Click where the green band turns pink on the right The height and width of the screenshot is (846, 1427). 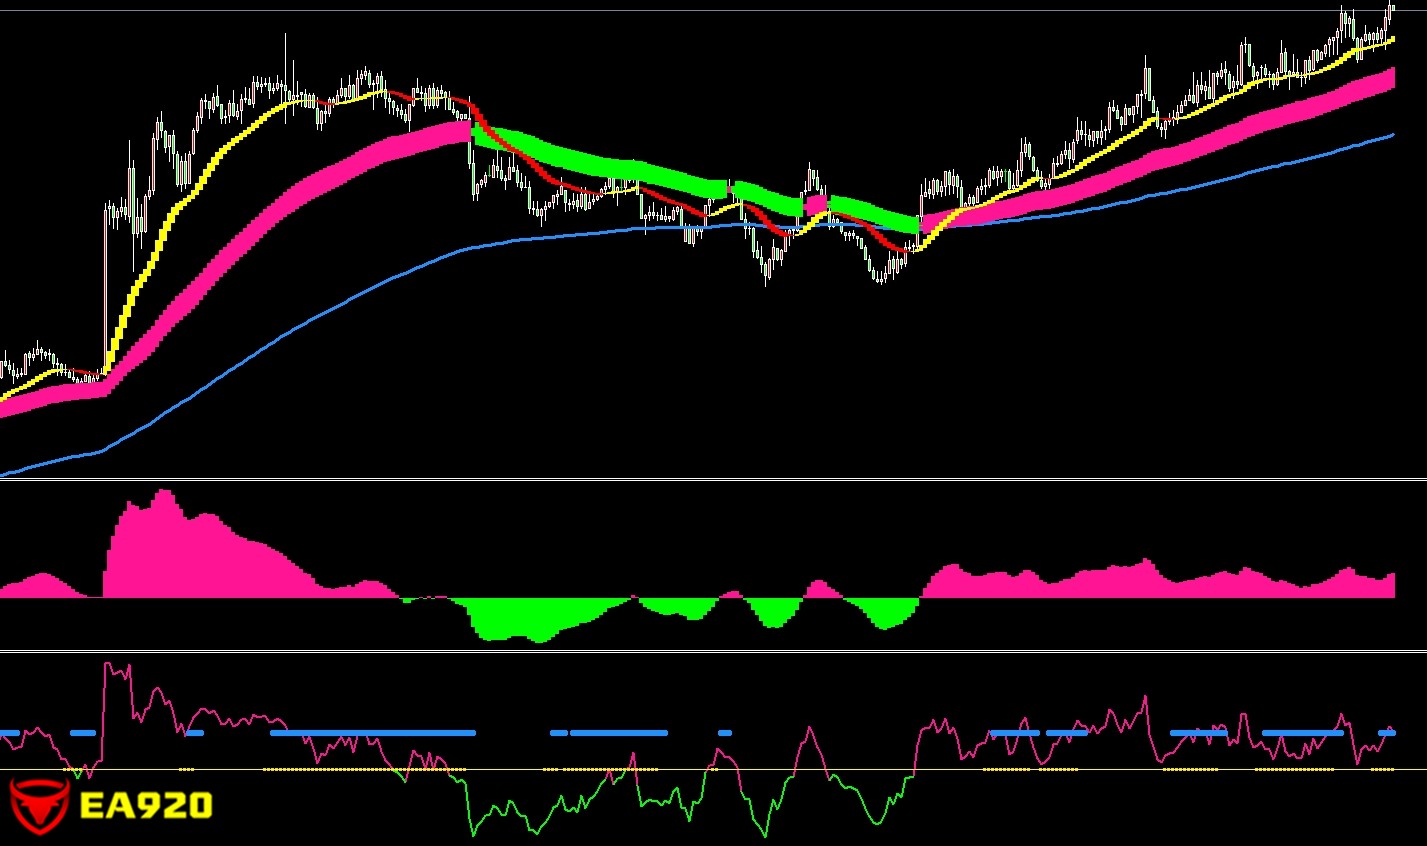pyautogui.click(x=920, y=222)
